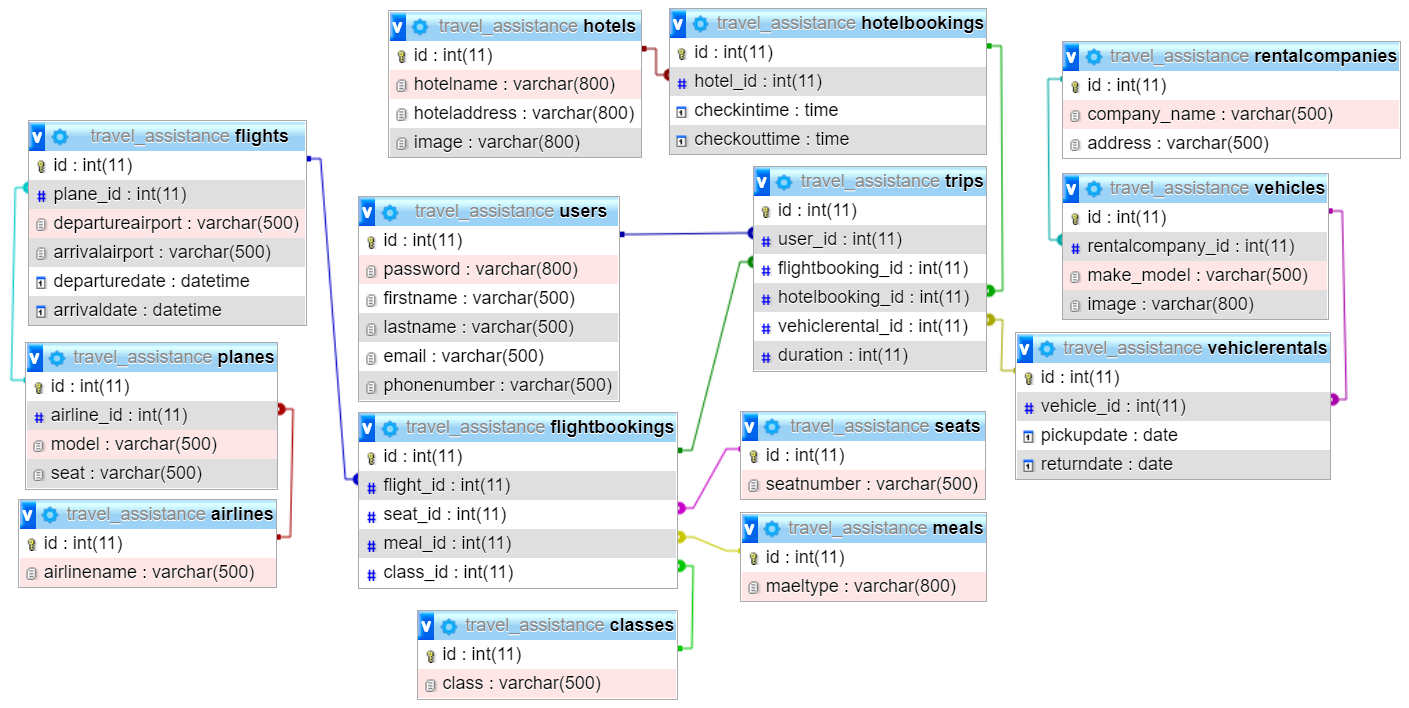Click the gear icon on flights table

click(x=60, y=137)
